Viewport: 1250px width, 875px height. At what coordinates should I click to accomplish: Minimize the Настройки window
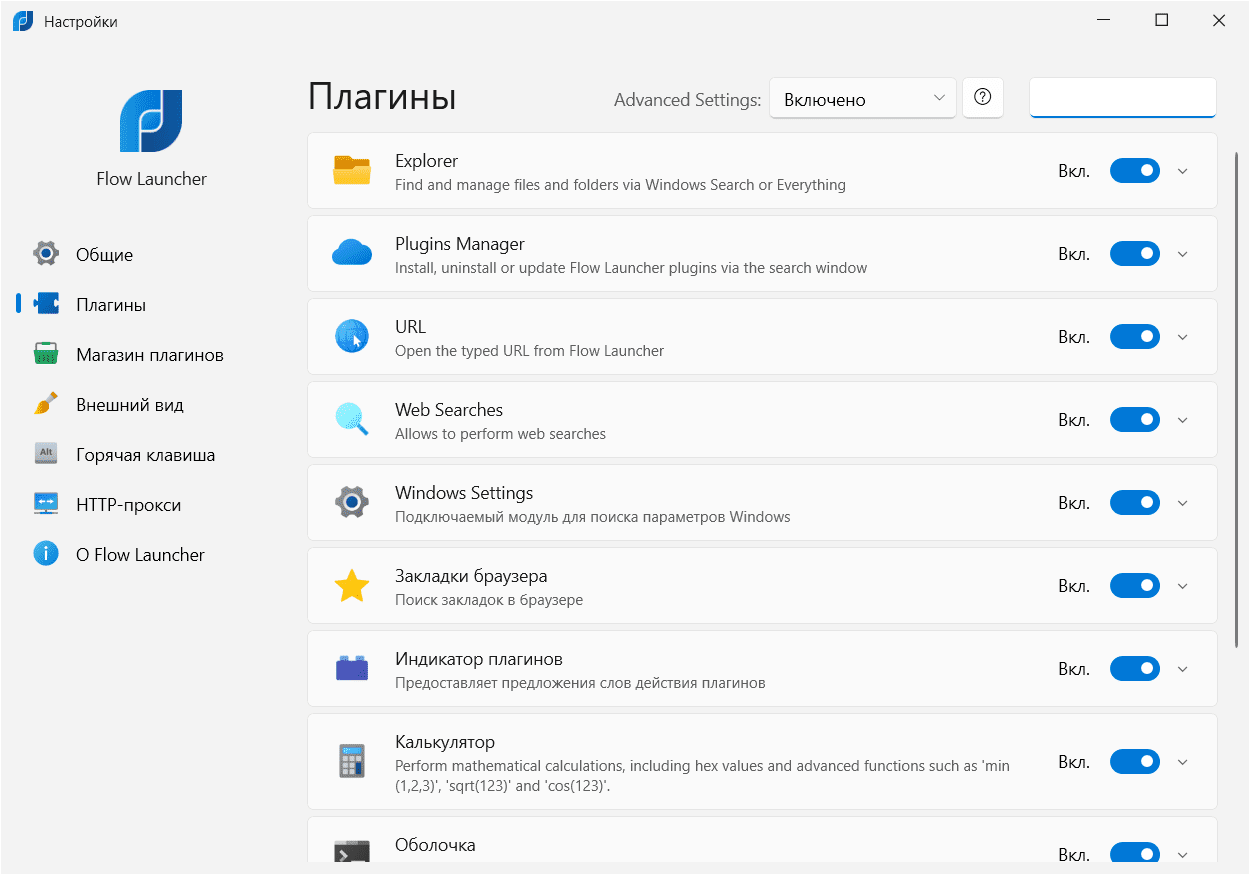1104,21
